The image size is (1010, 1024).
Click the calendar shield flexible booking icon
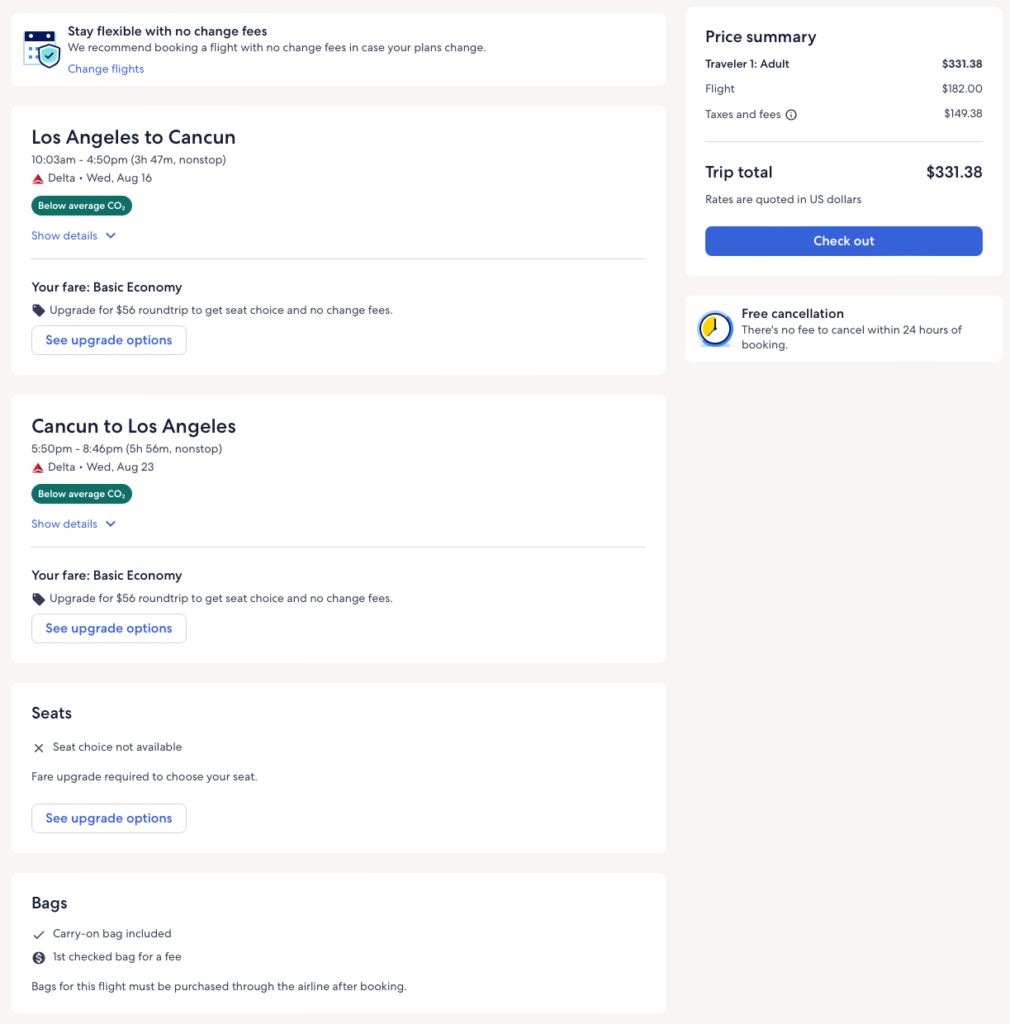pyautogui.click(x=42, y=49)
